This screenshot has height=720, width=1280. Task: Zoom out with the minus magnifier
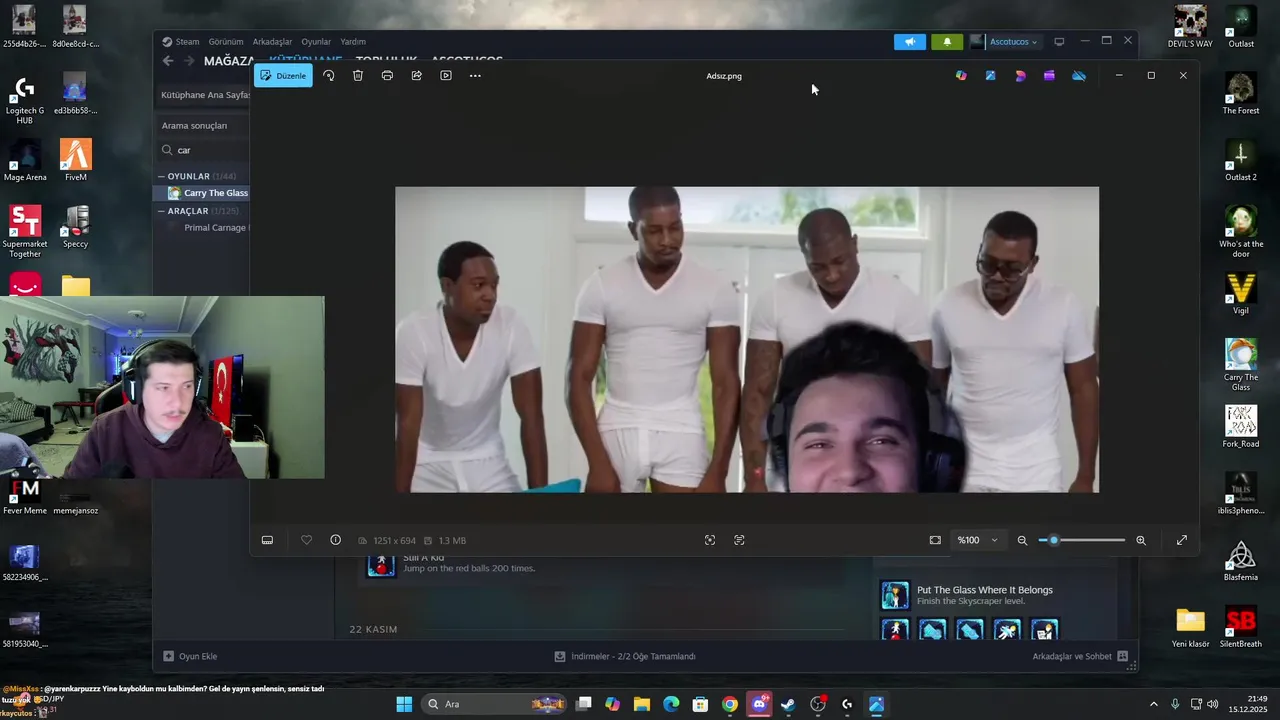coord(1022,540)
